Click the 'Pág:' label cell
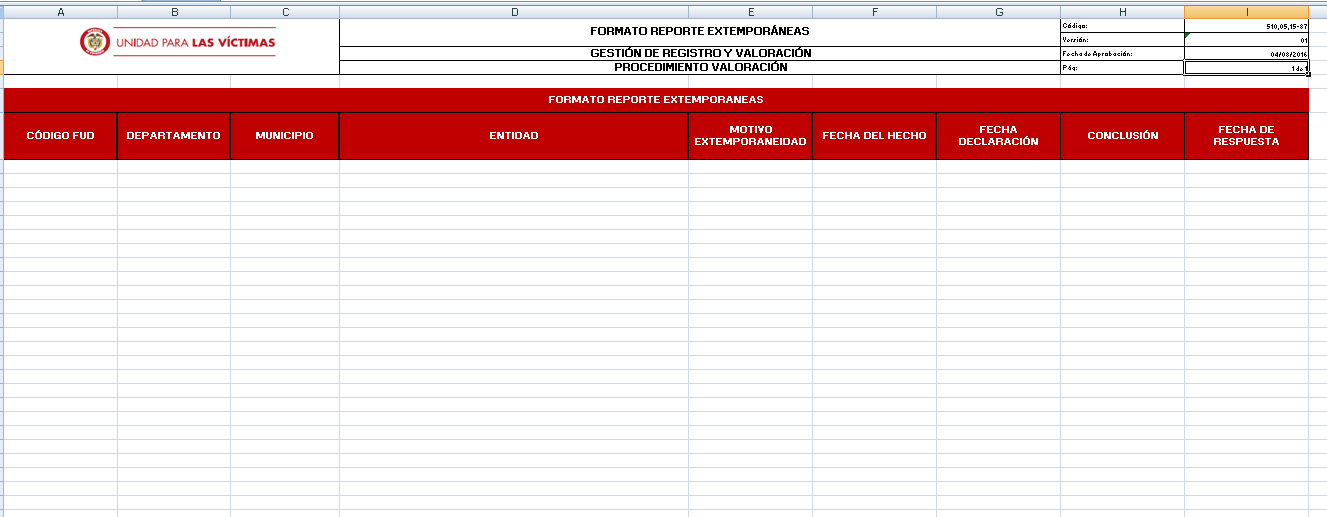This screenshot has height=517, width=1327. point(1122,67)
